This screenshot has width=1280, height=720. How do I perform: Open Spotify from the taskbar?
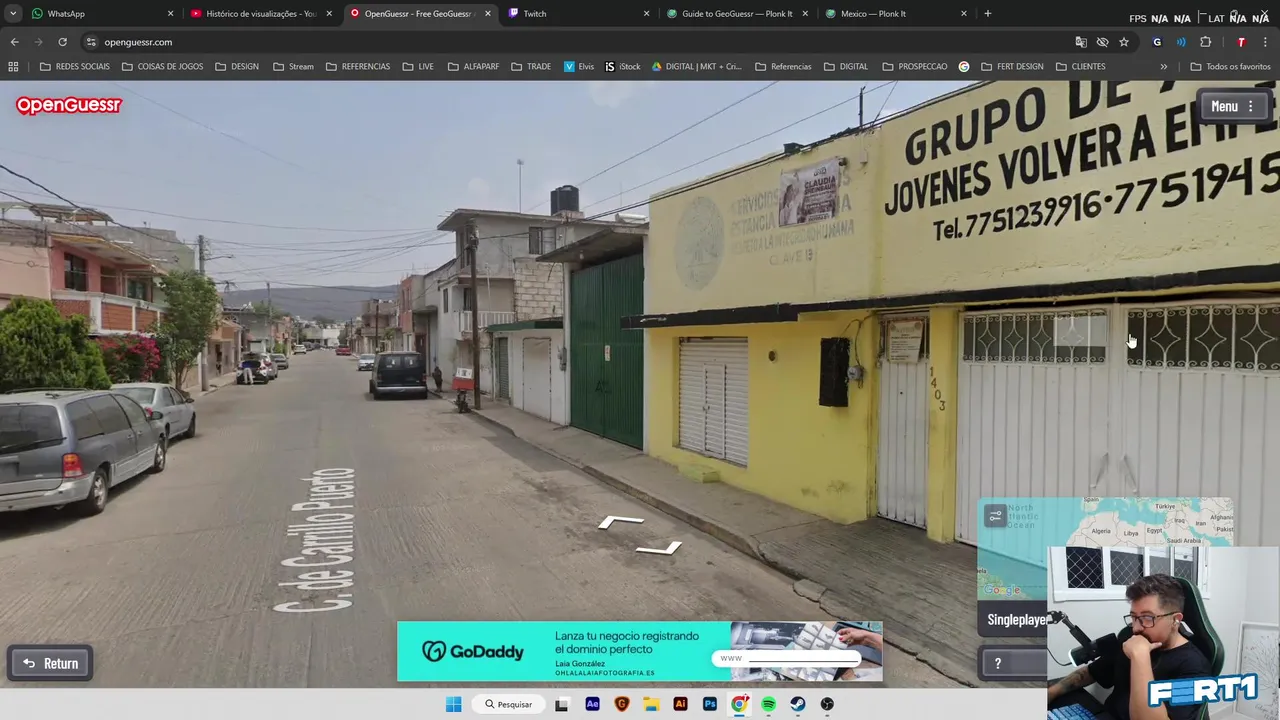click(x=768, y=704)
